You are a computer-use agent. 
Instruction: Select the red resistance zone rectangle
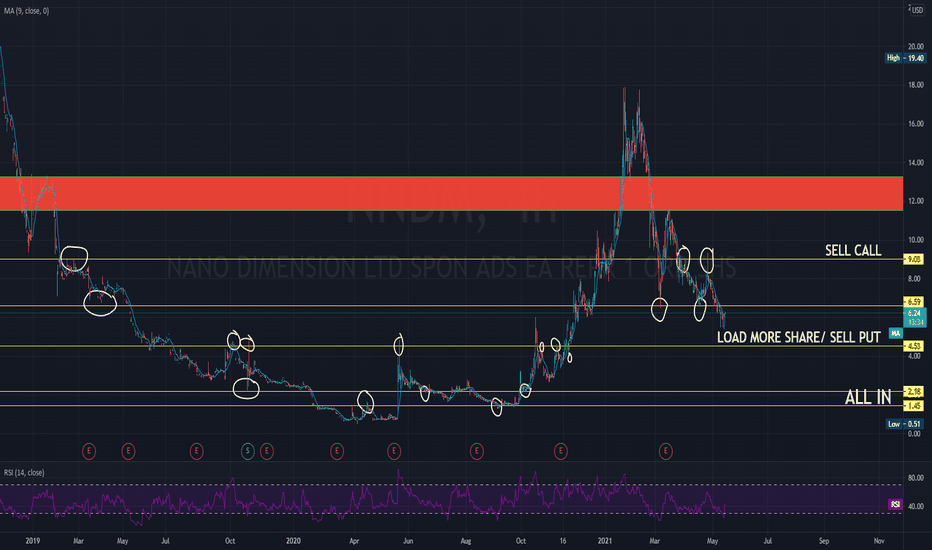click(x=451, y=193)
